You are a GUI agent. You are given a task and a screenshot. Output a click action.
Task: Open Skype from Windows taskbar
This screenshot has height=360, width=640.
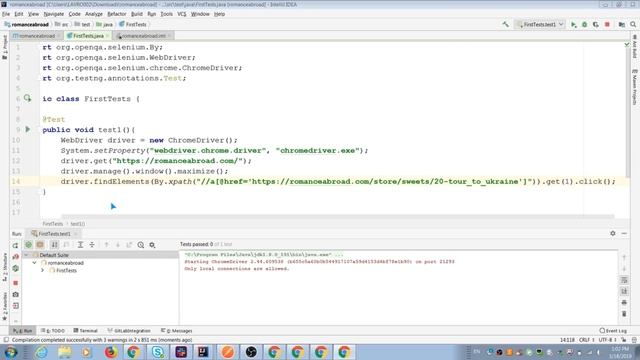[158, 352]
